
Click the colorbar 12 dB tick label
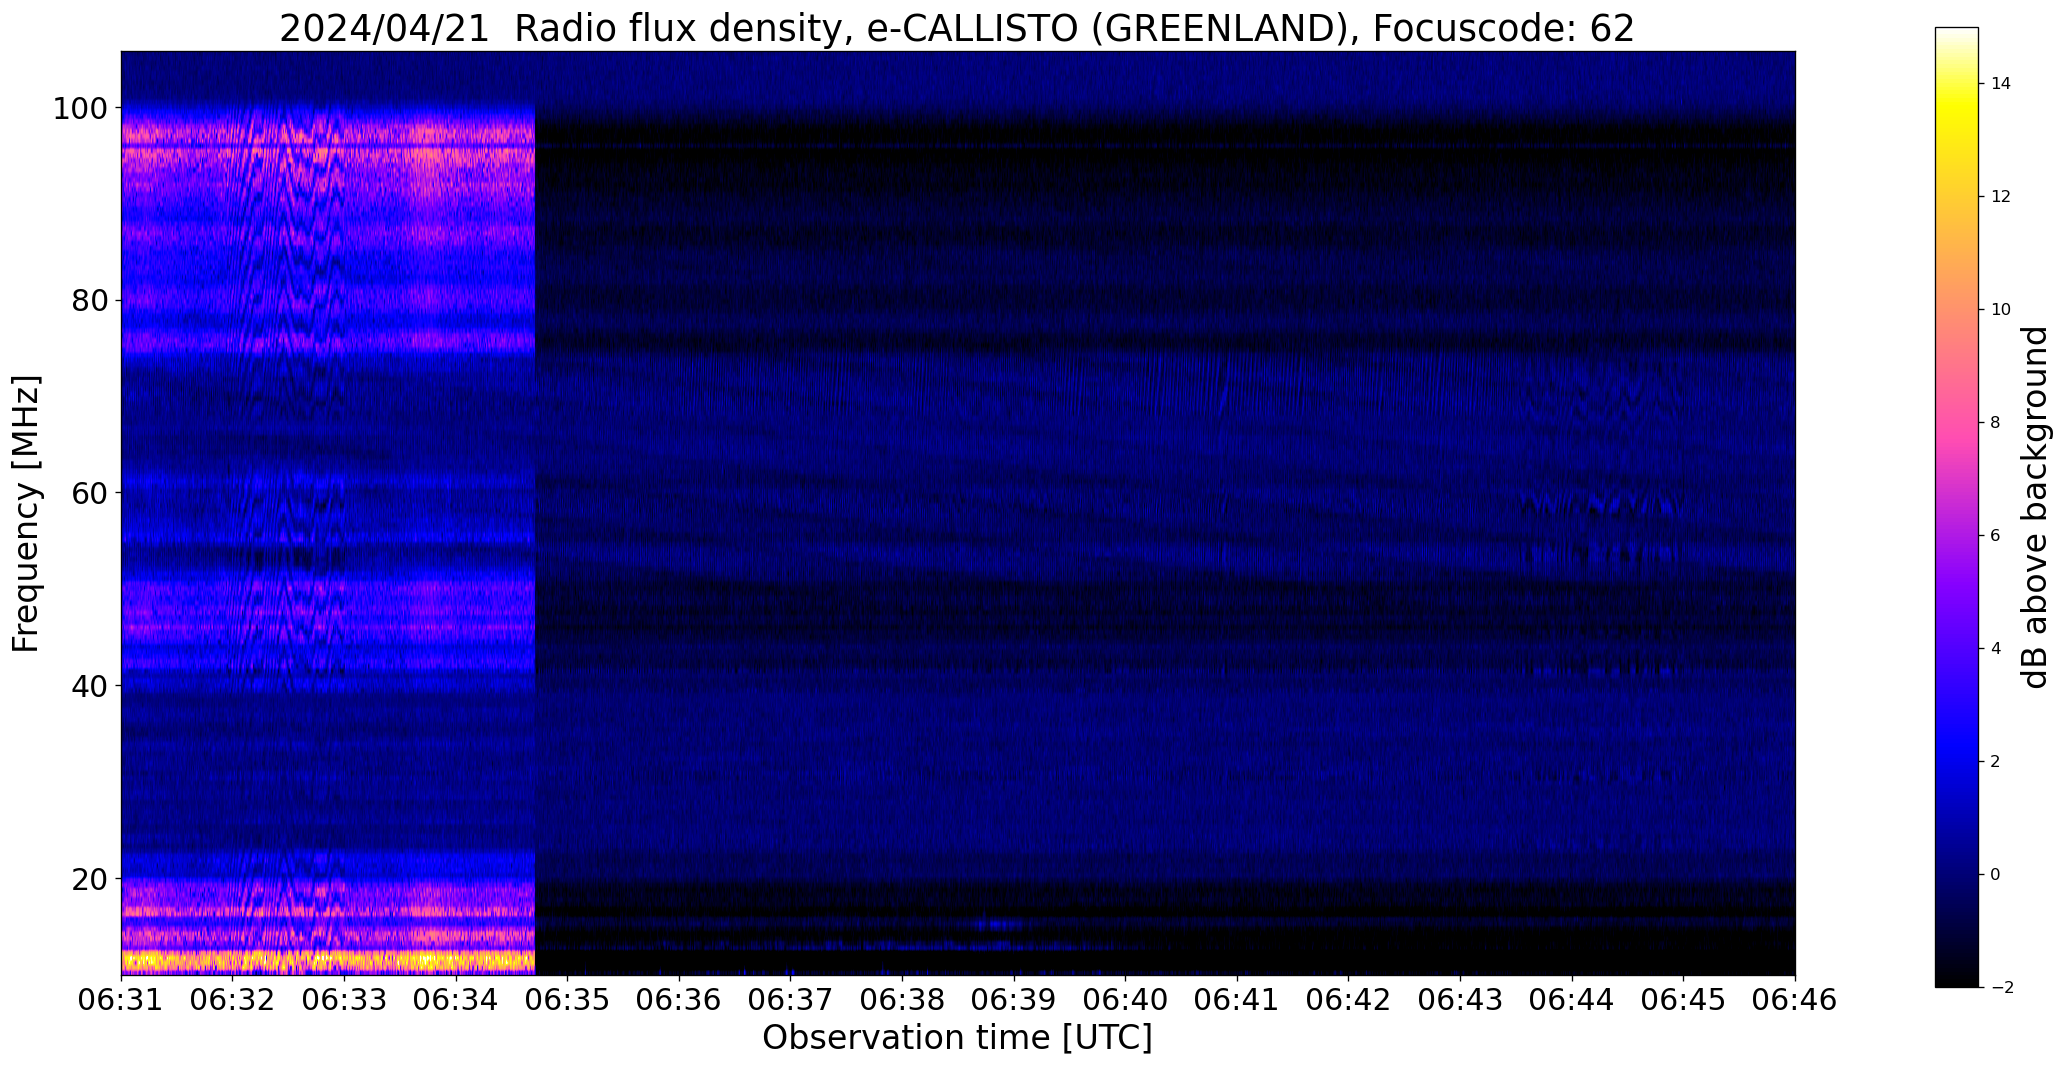2000,197
